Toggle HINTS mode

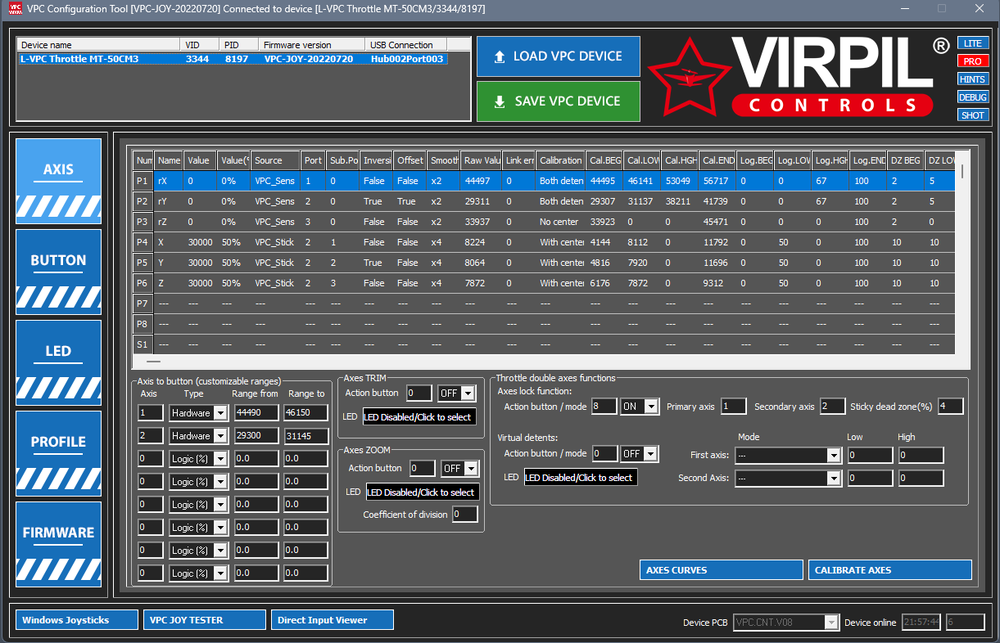pyautogui.click(x=973, y=79)
